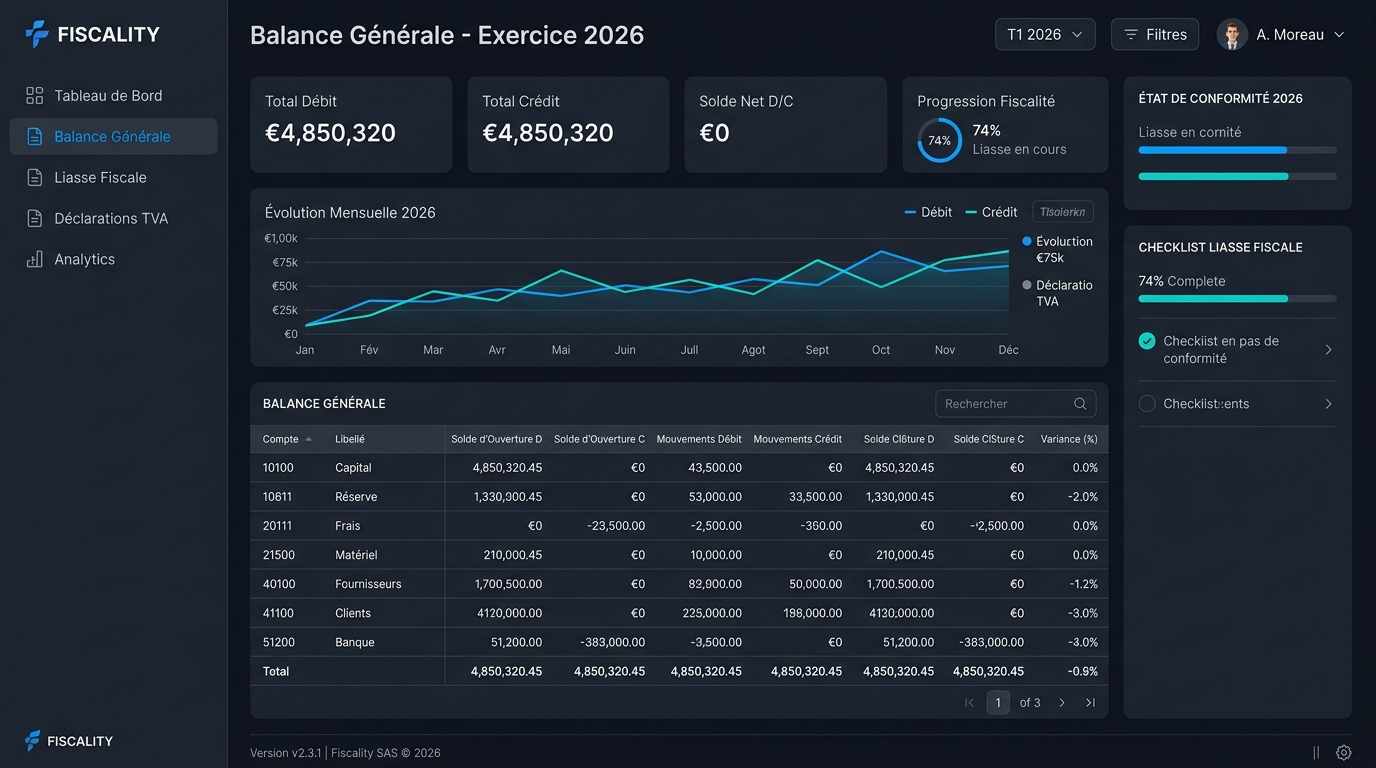Click the two-bar icon beside the footer gear
Image resolution: width=1376 pixels, height=768 pixels.
[1316, 753]
